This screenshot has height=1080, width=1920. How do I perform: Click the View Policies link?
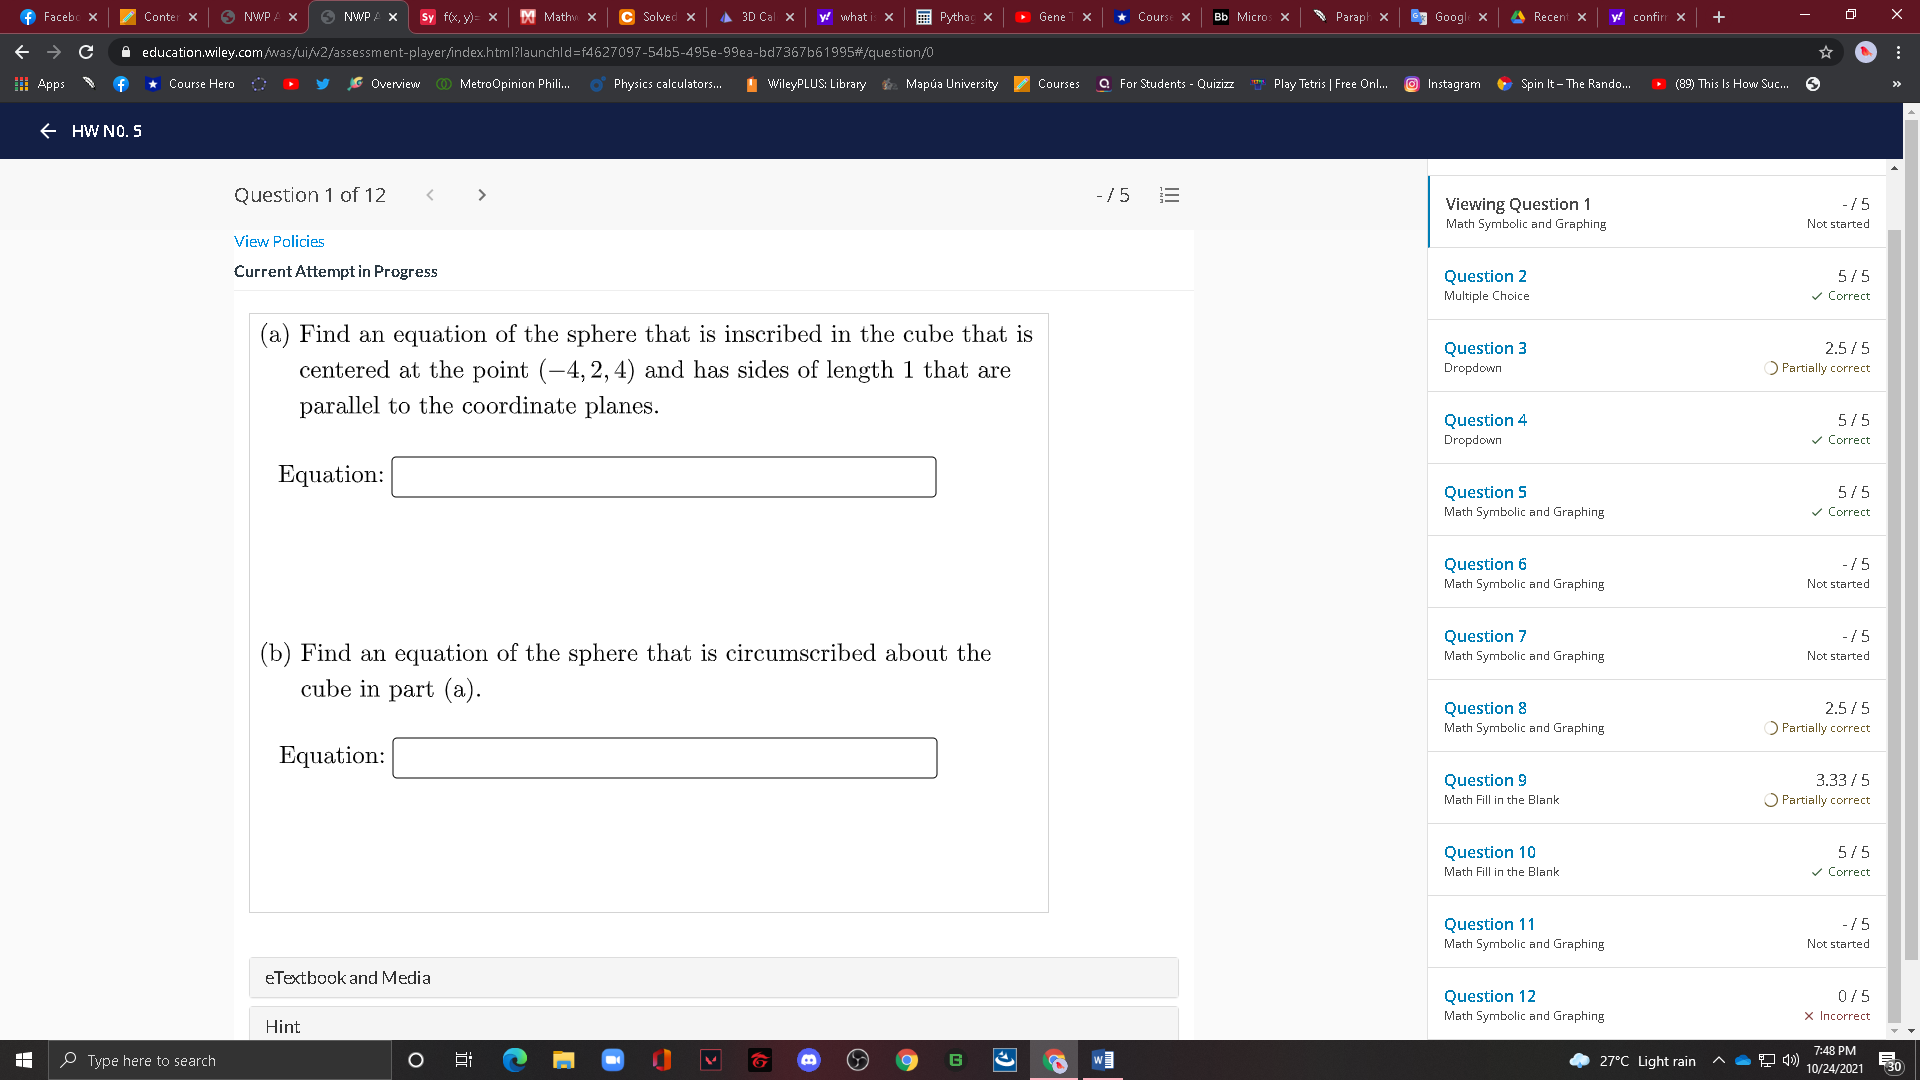278,241
